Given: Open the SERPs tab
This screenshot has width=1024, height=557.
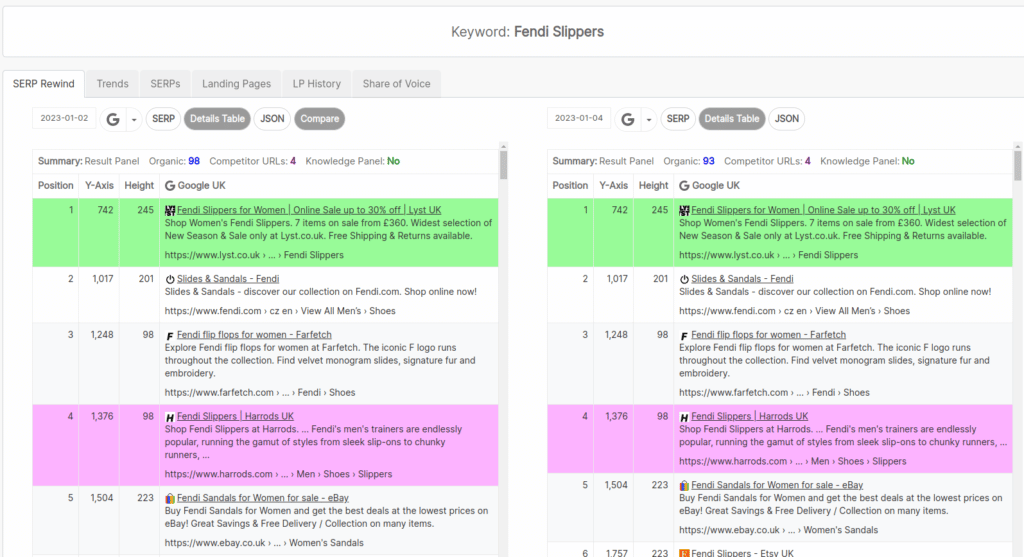Looking at the screenshot, I should click(165, 84).
